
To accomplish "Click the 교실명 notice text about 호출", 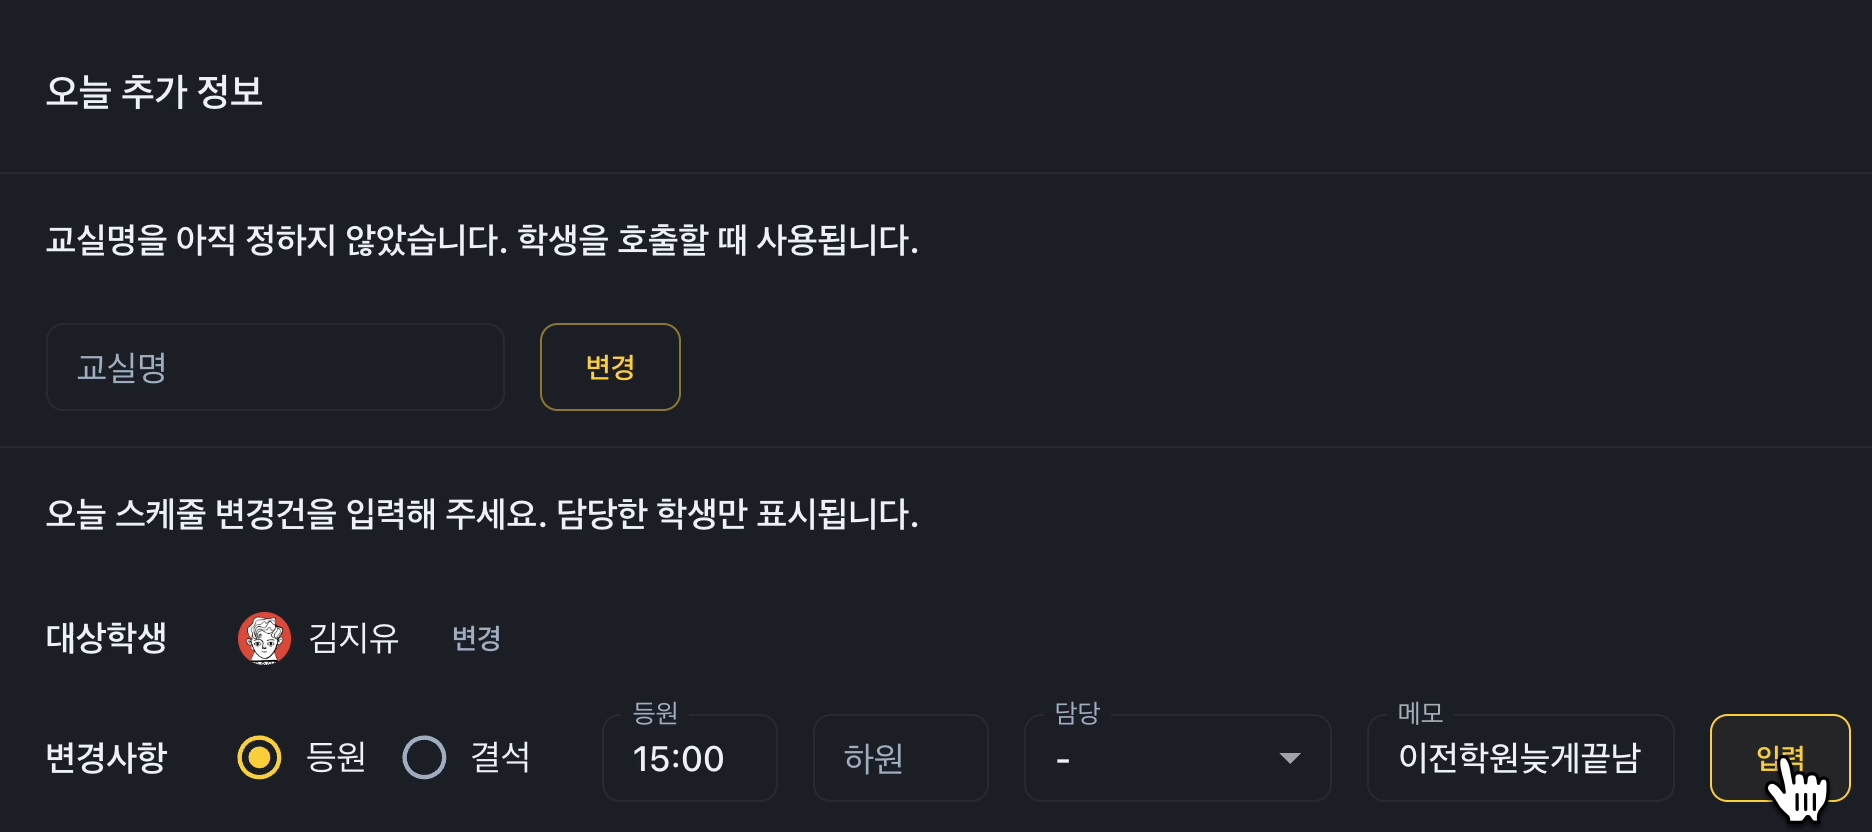I will coord(482,240).
